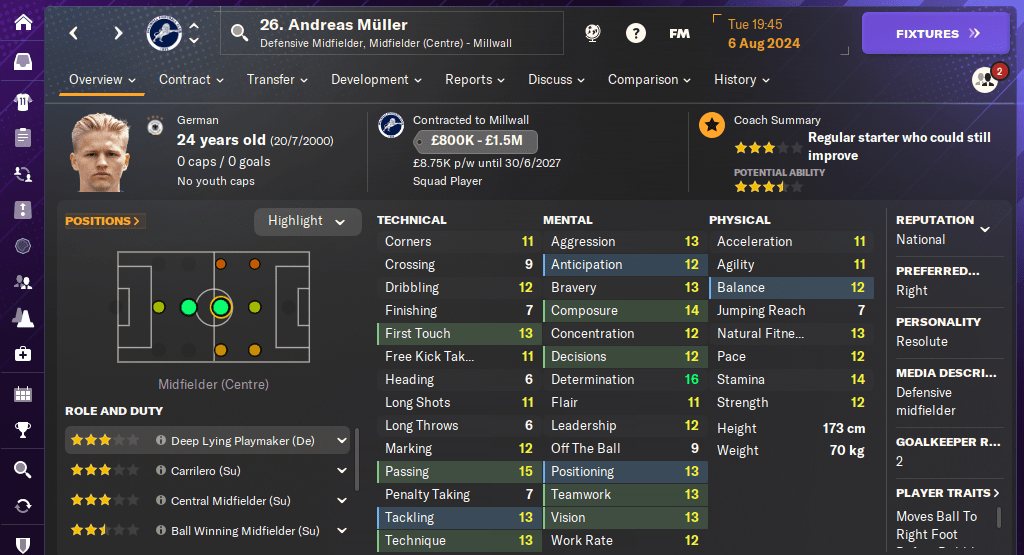The image size is (1024, 555).
Task: Click the info icon beside Carrilero (Su)
Action: [x=161, y=471]
